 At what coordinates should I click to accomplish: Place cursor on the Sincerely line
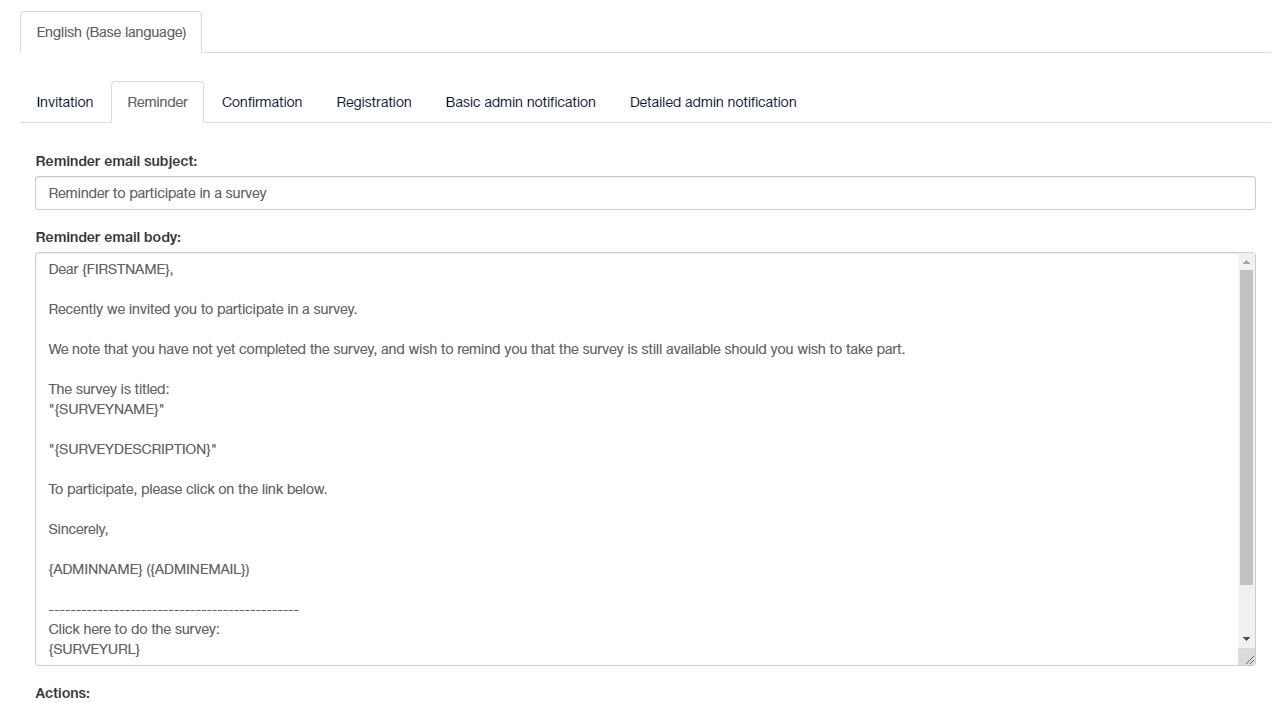click(x=78, y=529)
